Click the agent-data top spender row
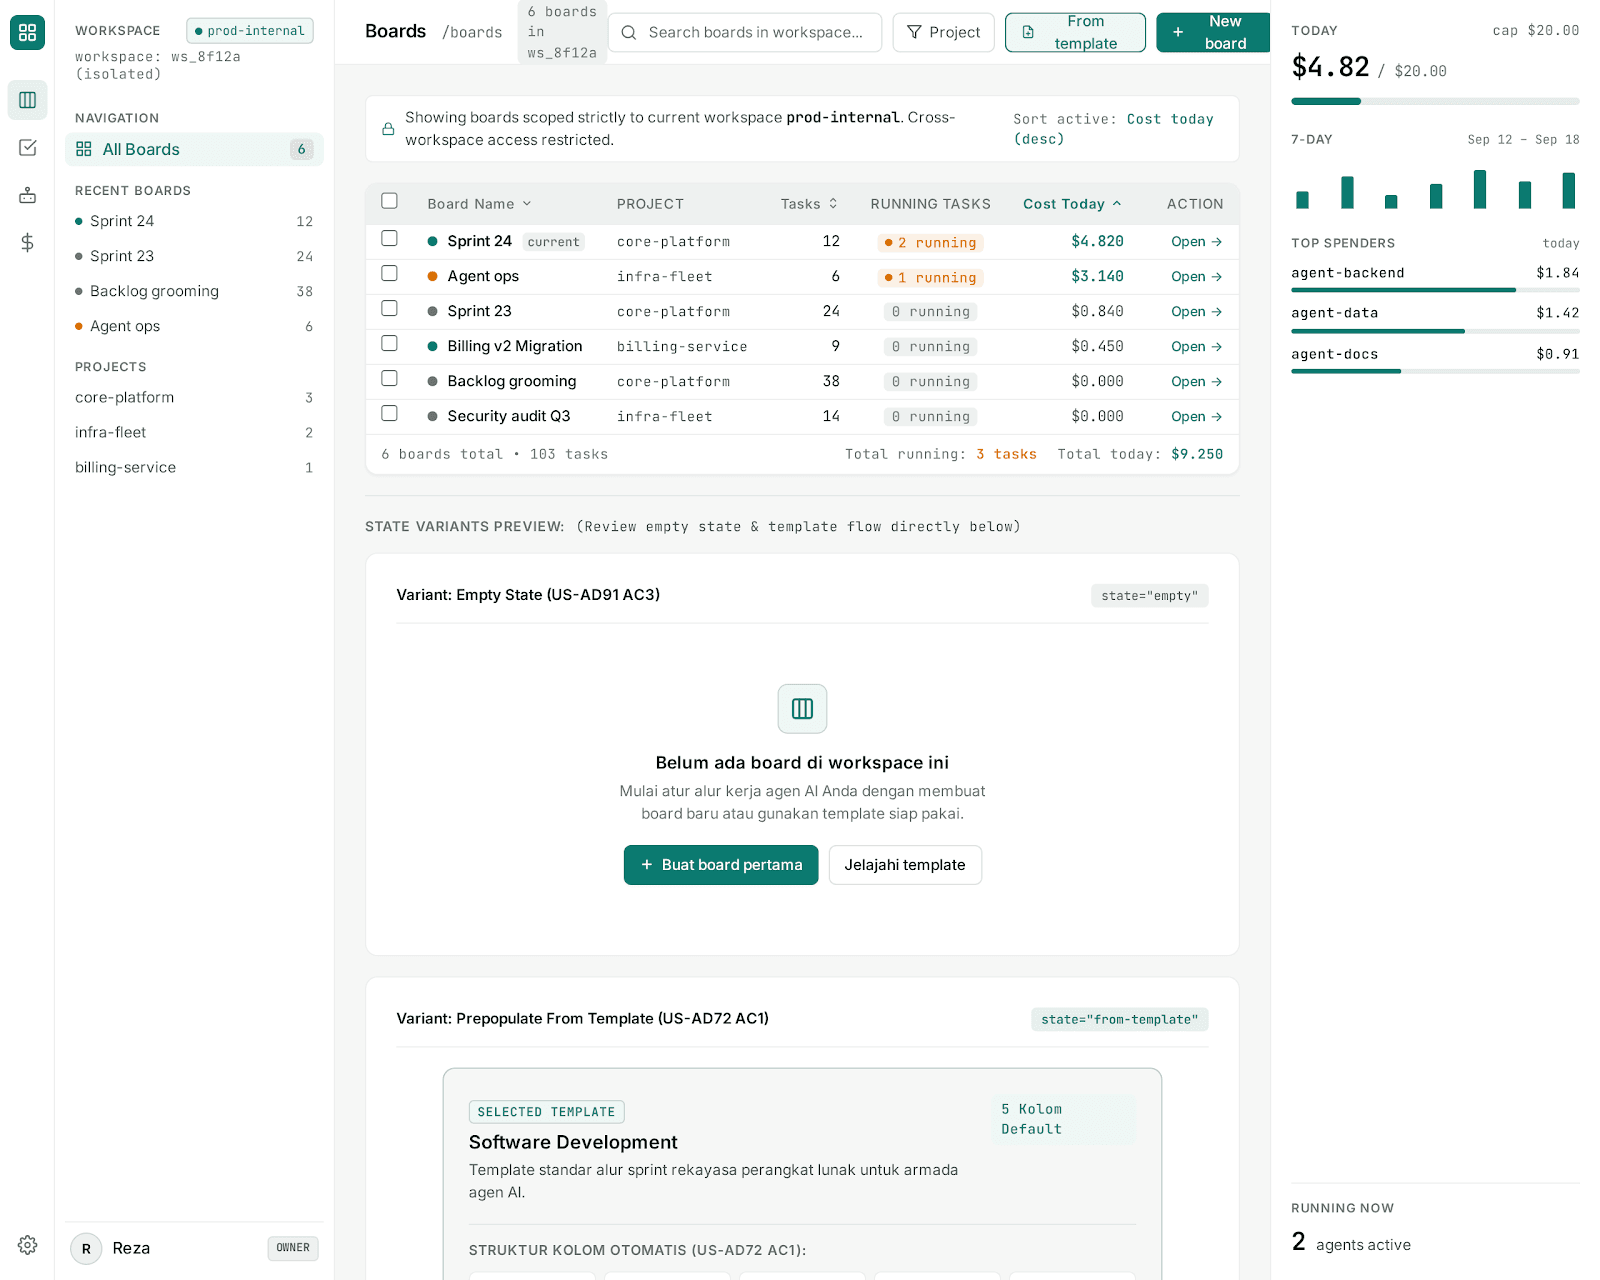This screenshot has height=1280, width=1600. pos(1435,318)
